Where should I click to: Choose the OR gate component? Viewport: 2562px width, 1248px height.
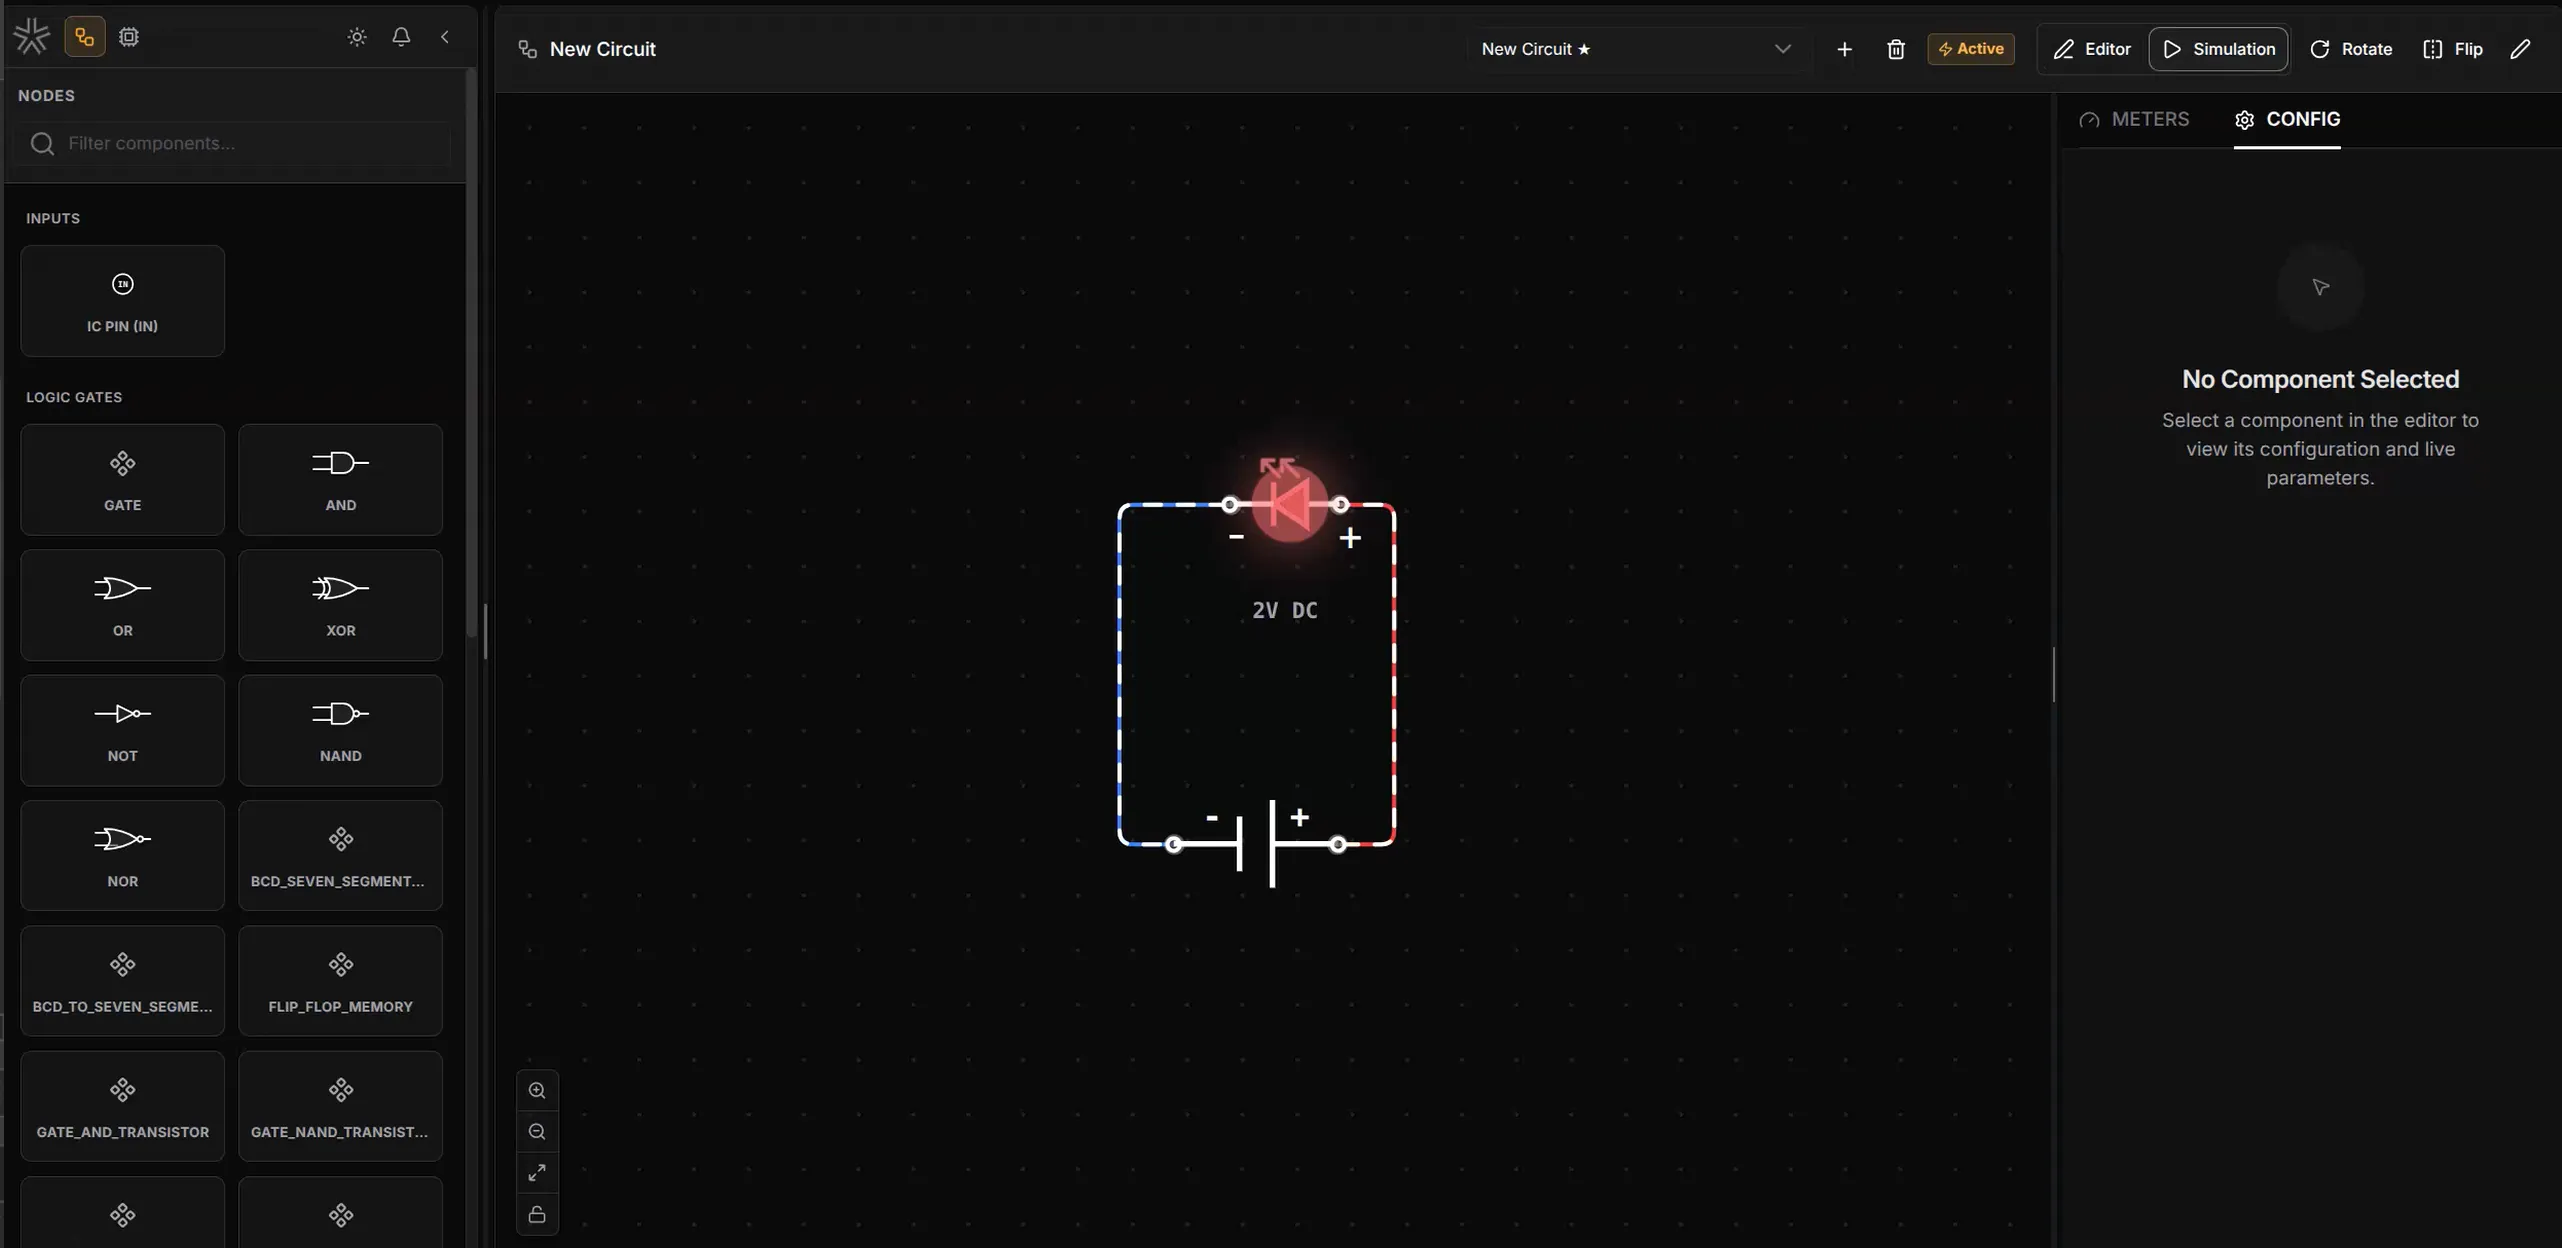pos(123,605)
